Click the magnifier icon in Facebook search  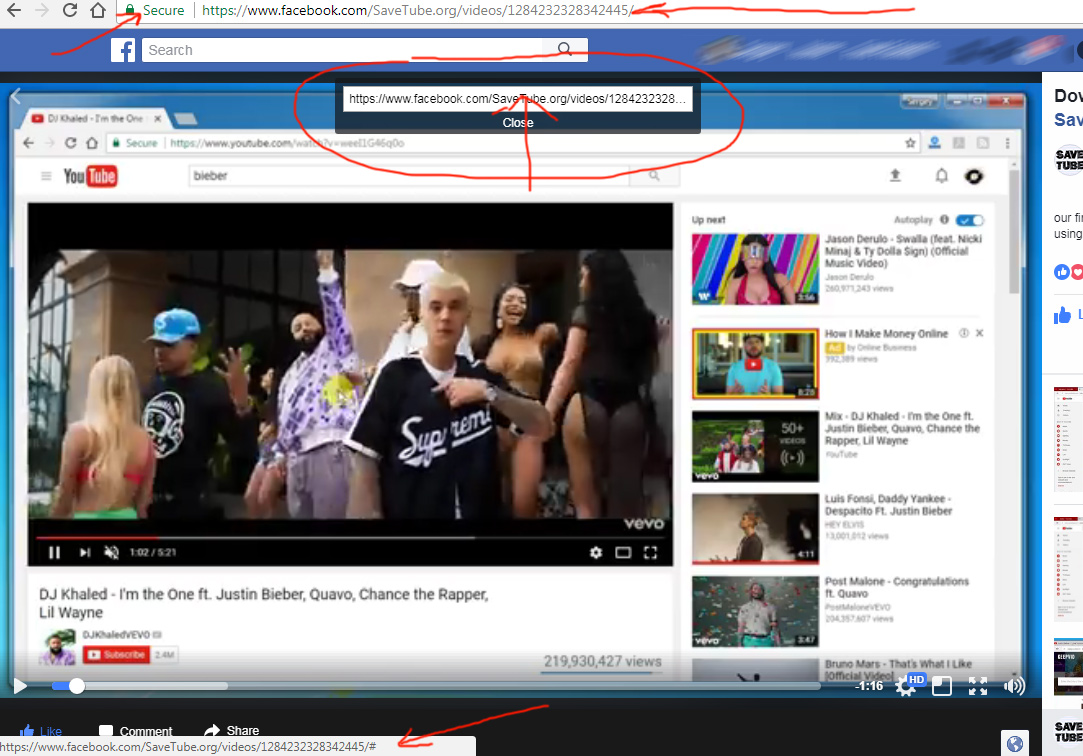click(x=565, y=50)
